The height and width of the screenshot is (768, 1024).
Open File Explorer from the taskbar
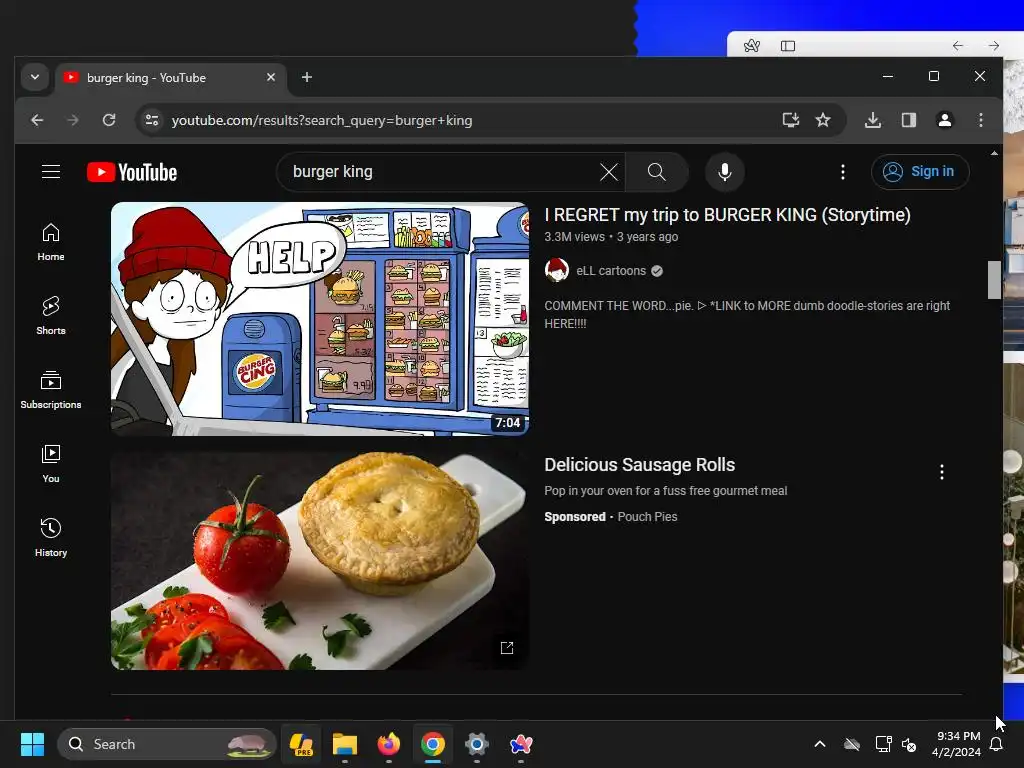(x=345, y=744)
